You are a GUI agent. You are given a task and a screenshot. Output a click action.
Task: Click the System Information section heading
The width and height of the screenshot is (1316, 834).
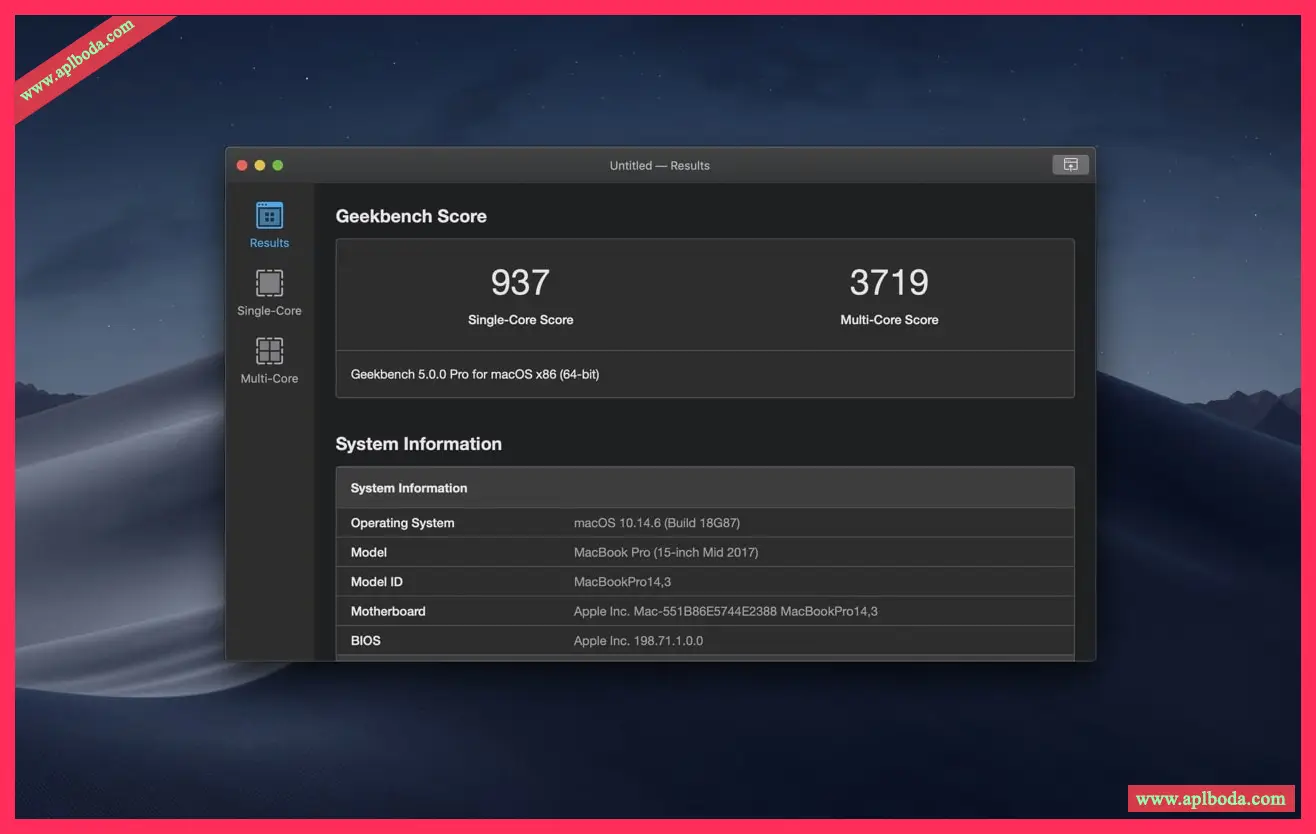(x=419, y=444)
